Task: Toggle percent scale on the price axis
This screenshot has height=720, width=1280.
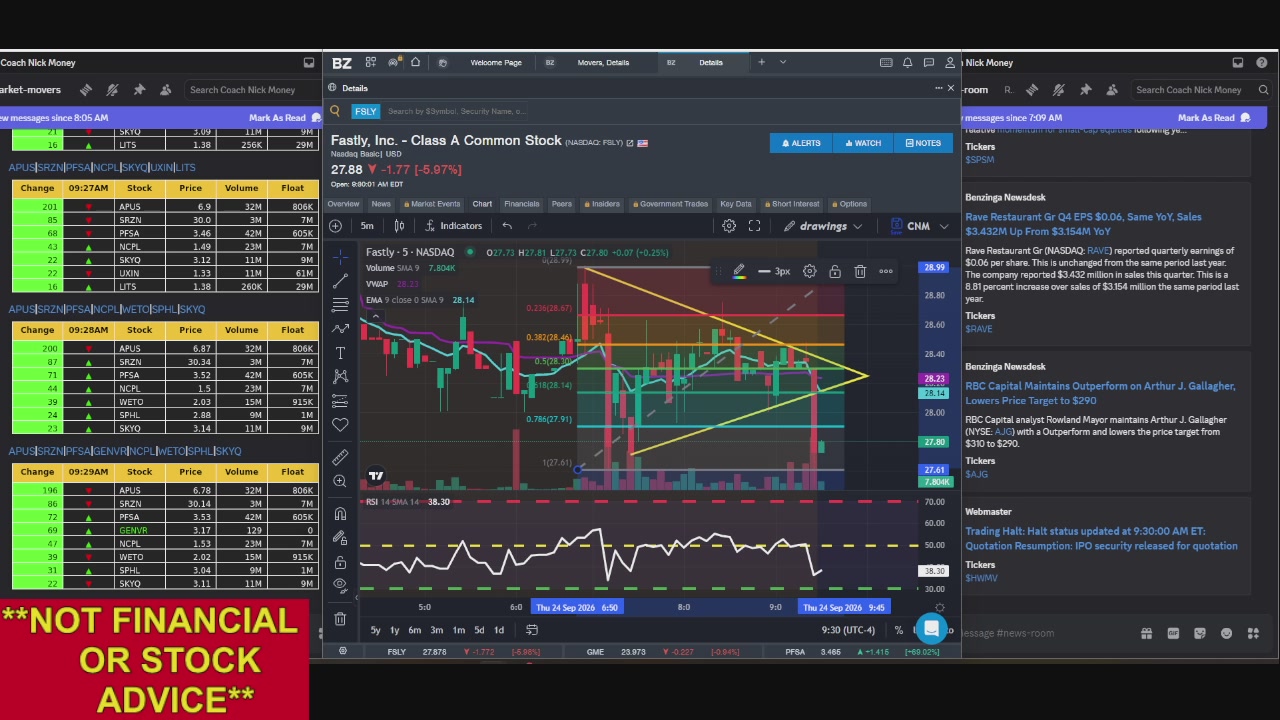Action: coord(898,630)
